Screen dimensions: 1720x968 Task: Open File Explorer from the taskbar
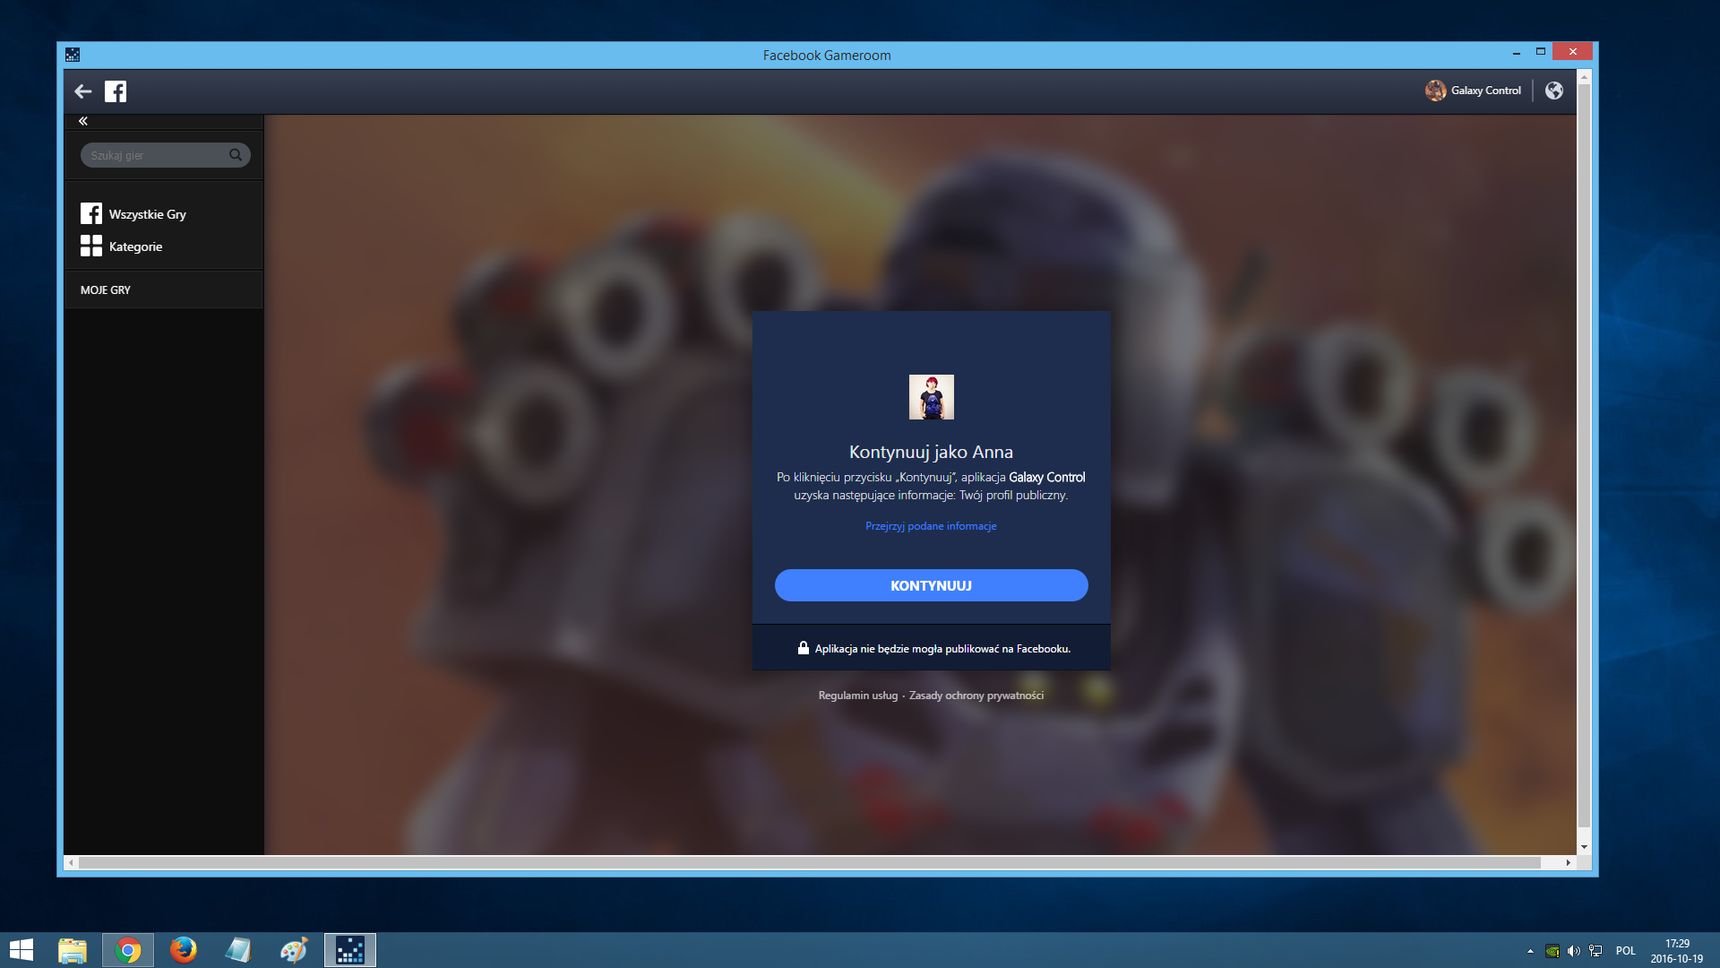[72, 949]
